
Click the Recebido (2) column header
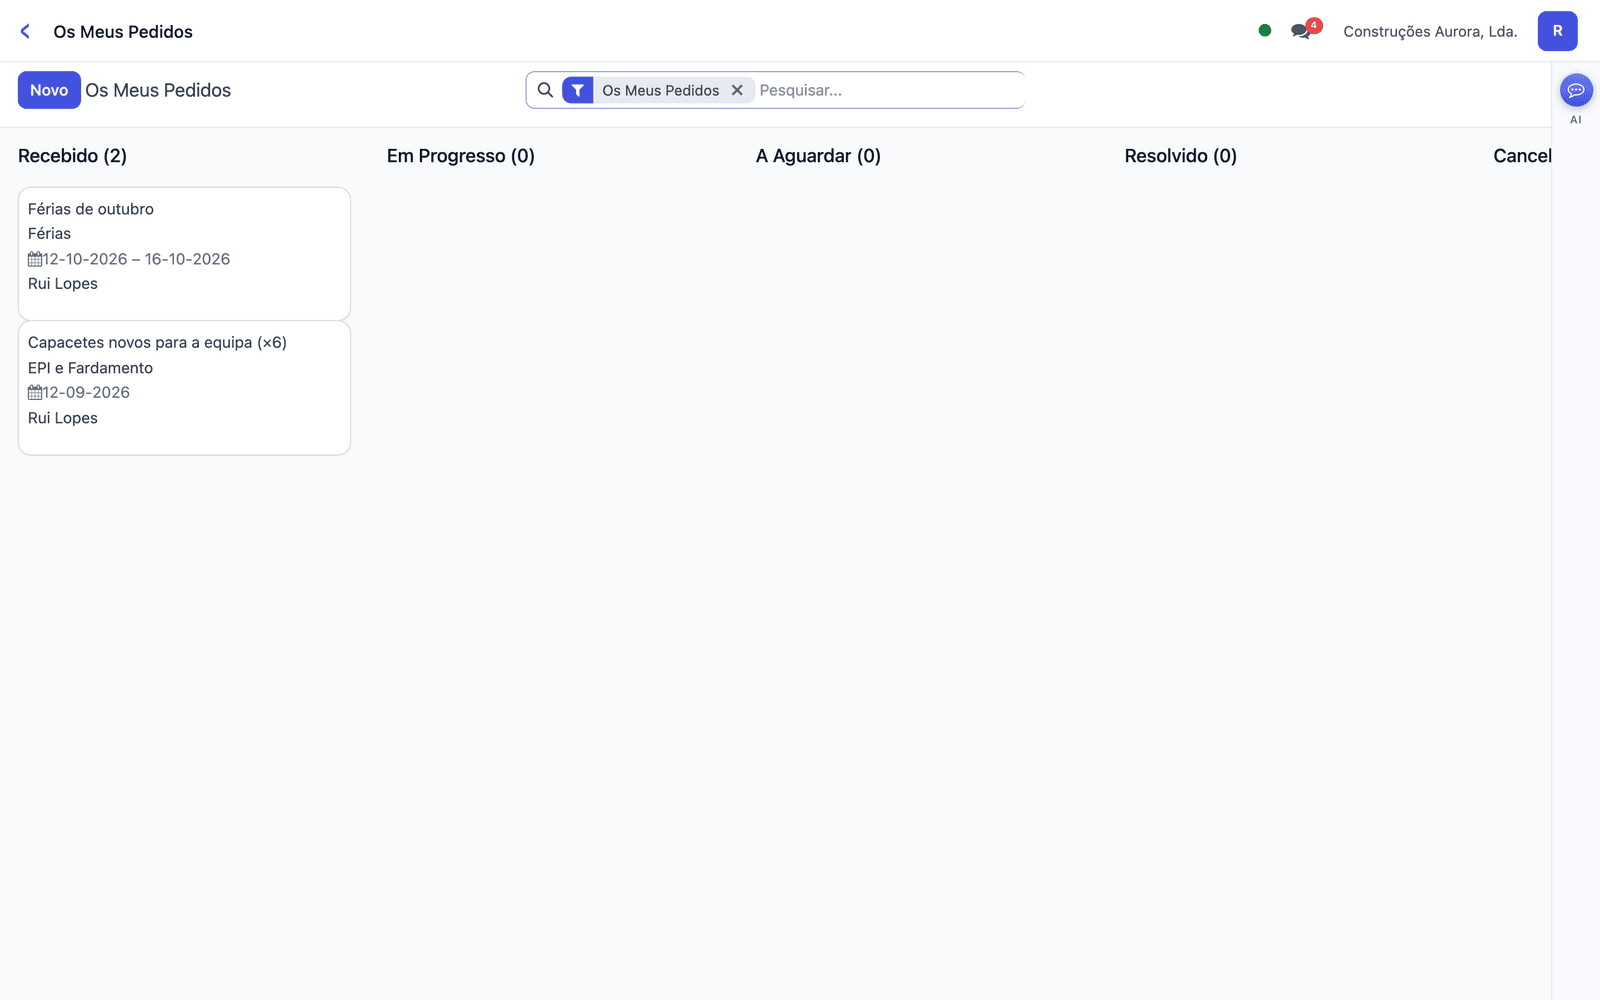72,156
